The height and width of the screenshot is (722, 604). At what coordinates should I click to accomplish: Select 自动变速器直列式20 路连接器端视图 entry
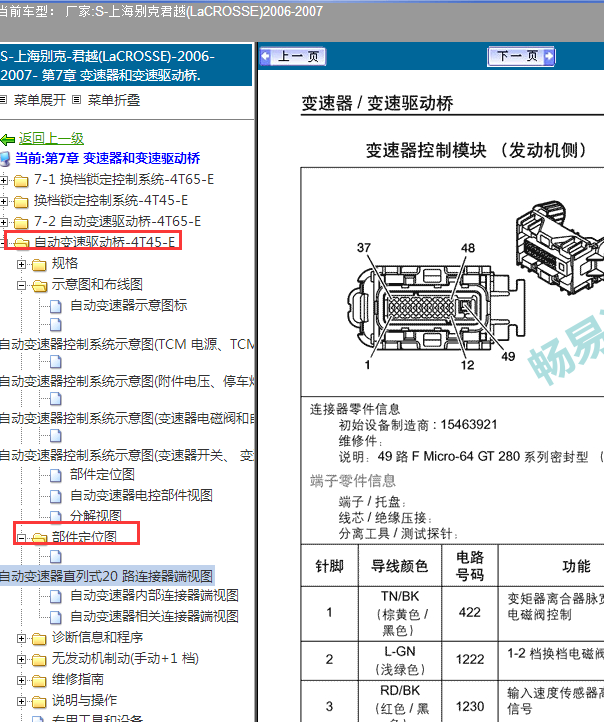point(107,576)
